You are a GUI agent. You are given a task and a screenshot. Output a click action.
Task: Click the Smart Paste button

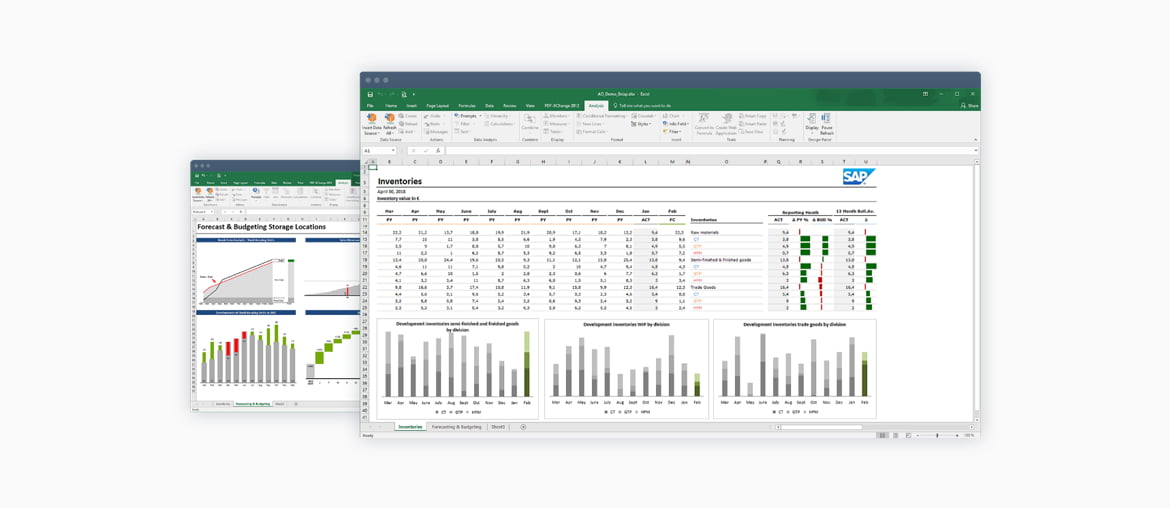click(x=753, y=124)
